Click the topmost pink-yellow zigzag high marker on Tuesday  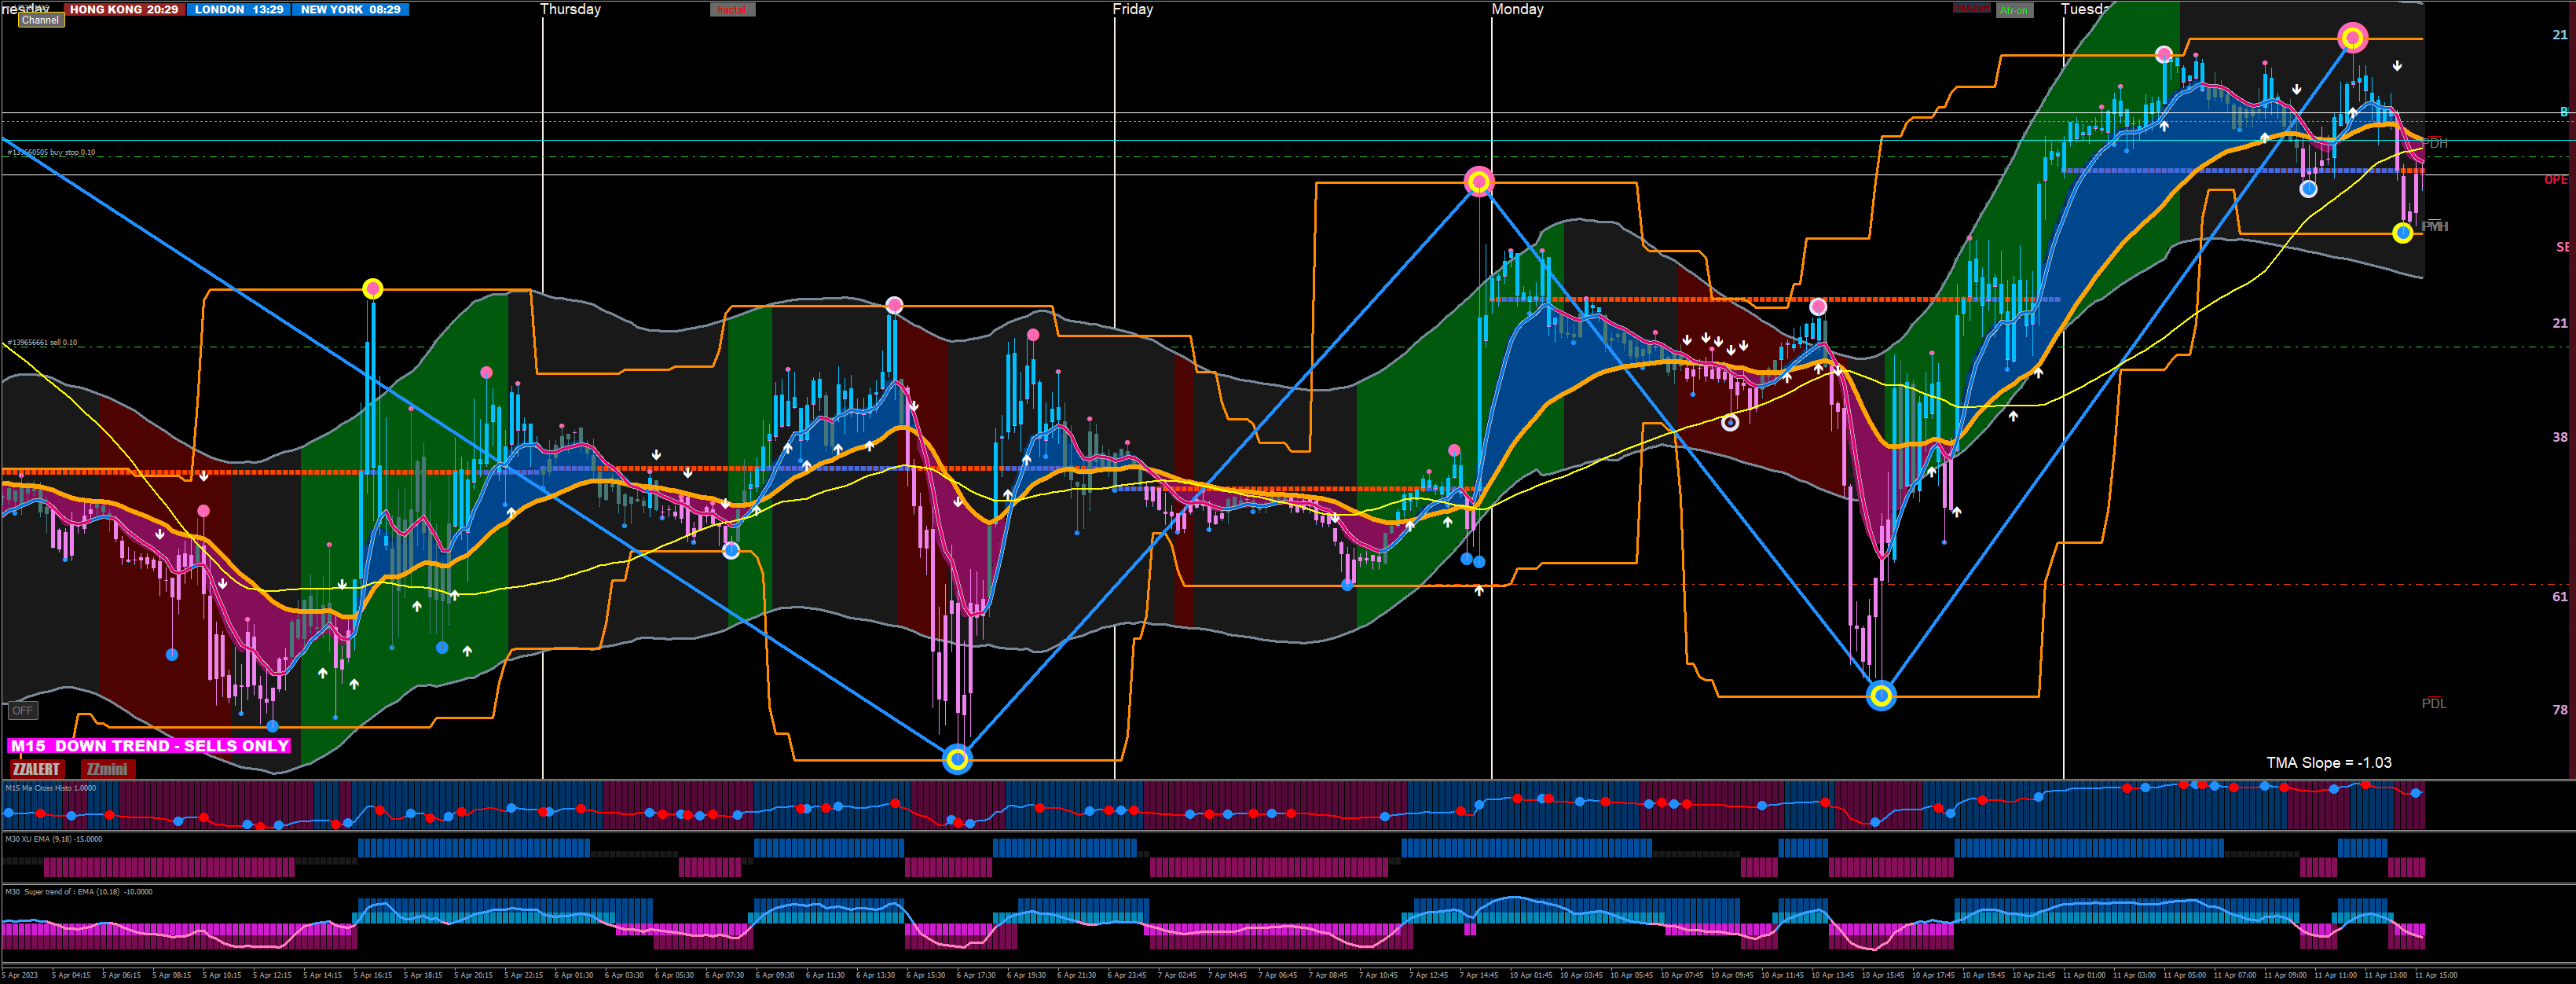click(2352, 38)
